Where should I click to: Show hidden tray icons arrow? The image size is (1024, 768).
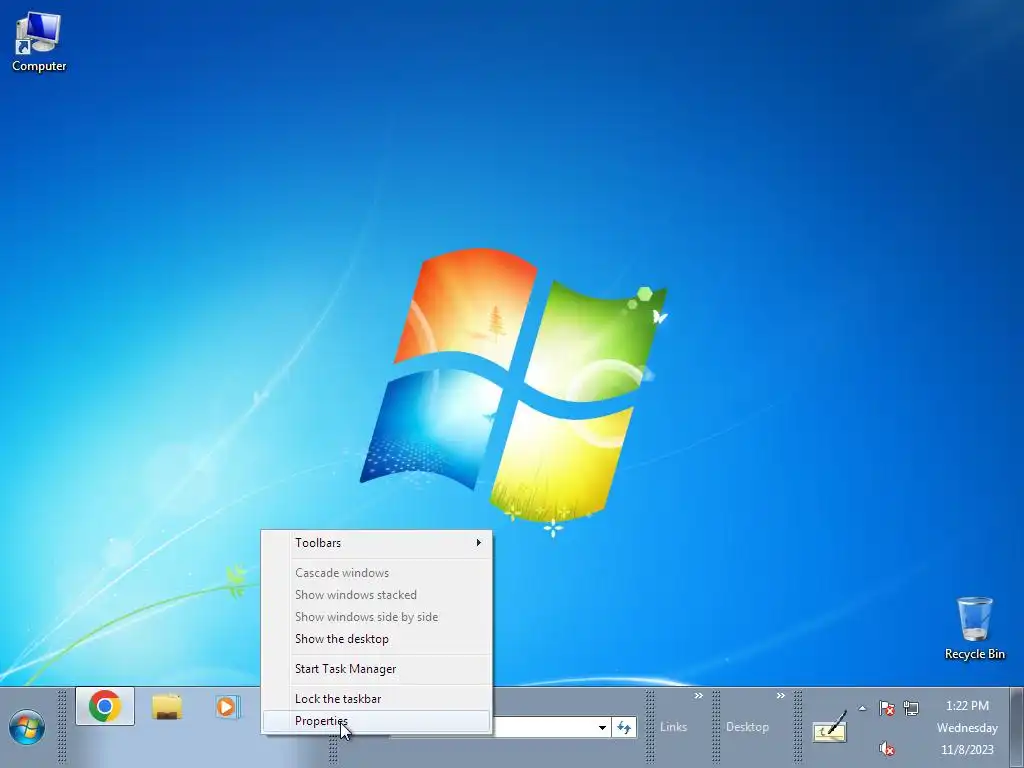862,708
